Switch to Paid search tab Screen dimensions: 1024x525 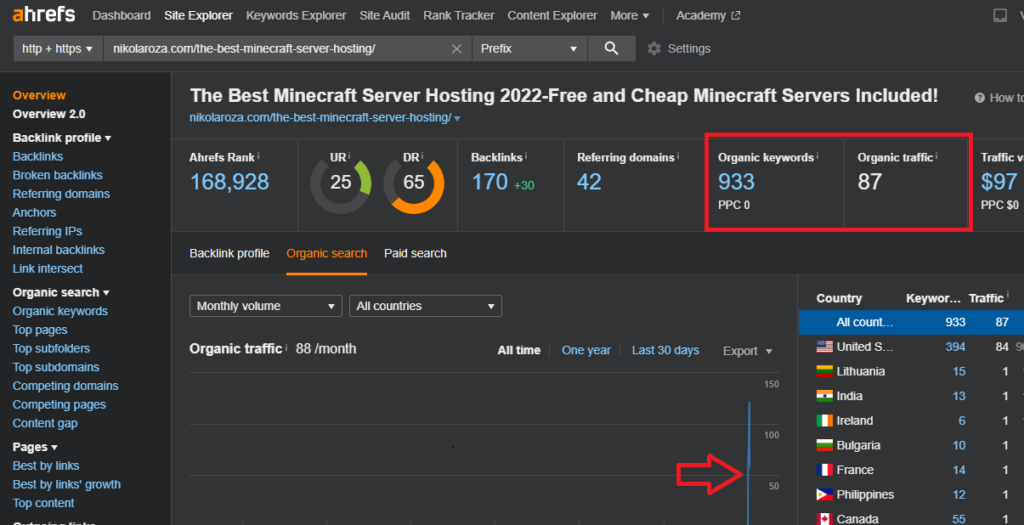pyautogui.click(x=415, y=253)
